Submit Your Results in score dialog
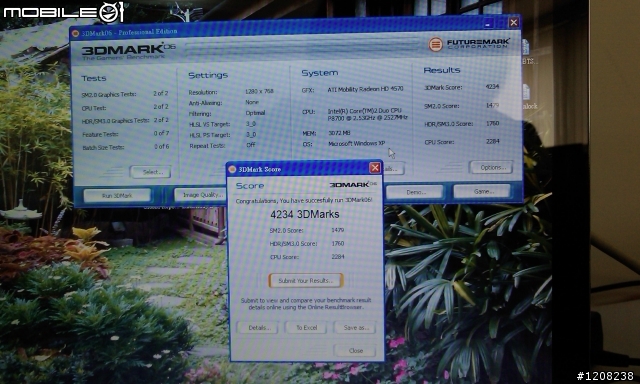640x384 pixels. coord(306,280)
